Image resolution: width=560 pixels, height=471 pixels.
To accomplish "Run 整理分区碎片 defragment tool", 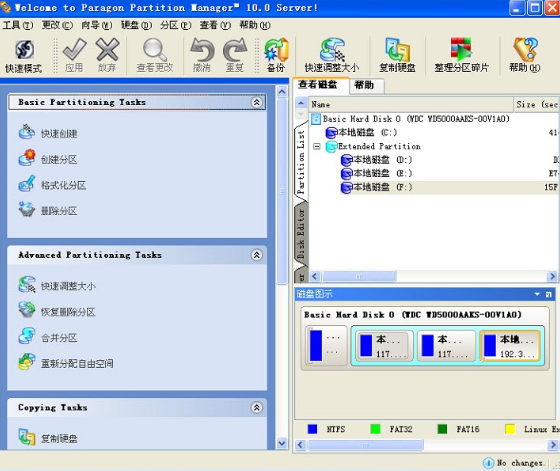I will click(461, 56).
